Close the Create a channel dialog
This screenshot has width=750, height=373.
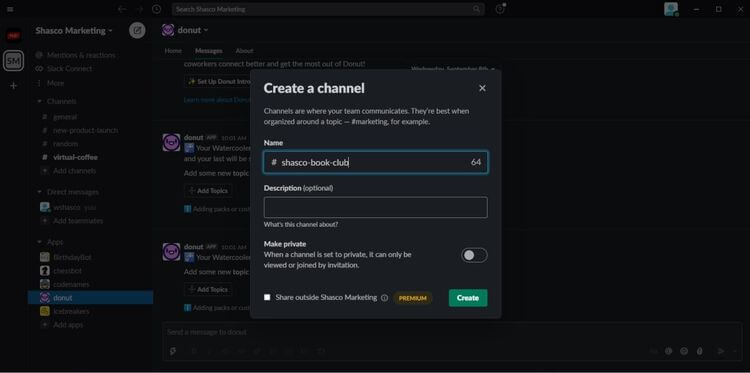point(482,88)
